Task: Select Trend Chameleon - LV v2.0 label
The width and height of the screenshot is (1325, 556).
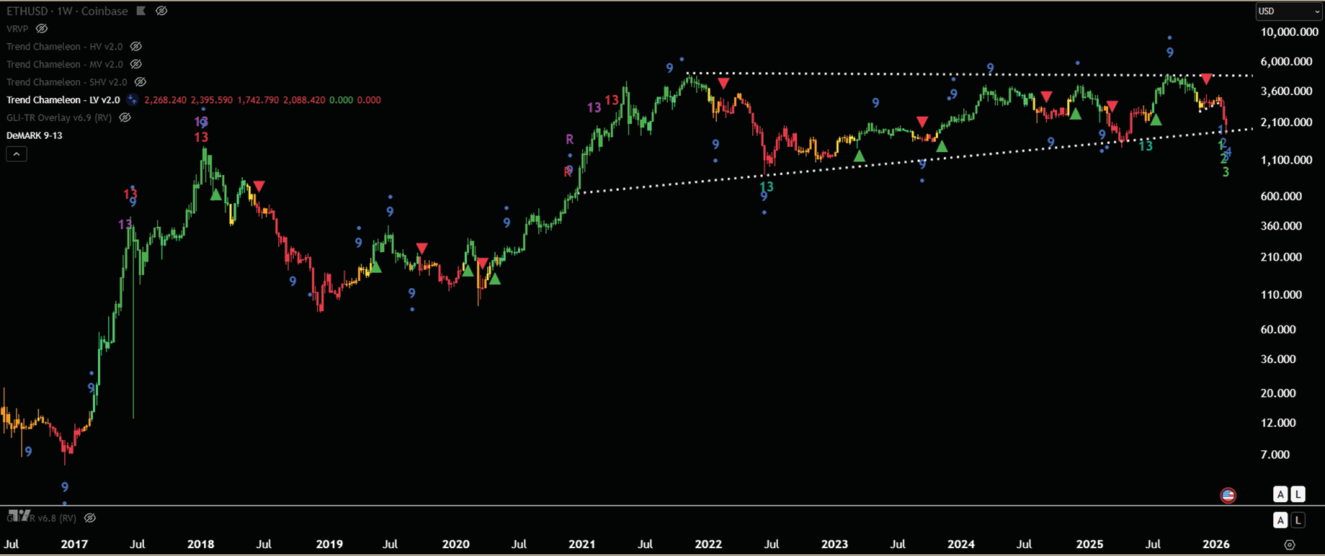Action: coord(63,100)
